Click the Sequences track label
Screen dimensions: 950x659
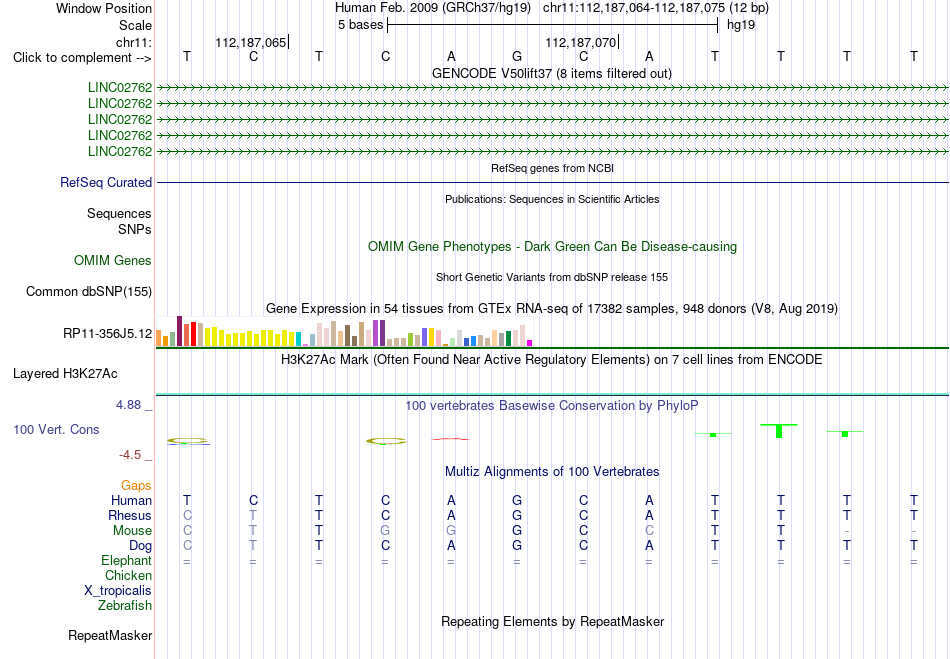tap(119, 213)
